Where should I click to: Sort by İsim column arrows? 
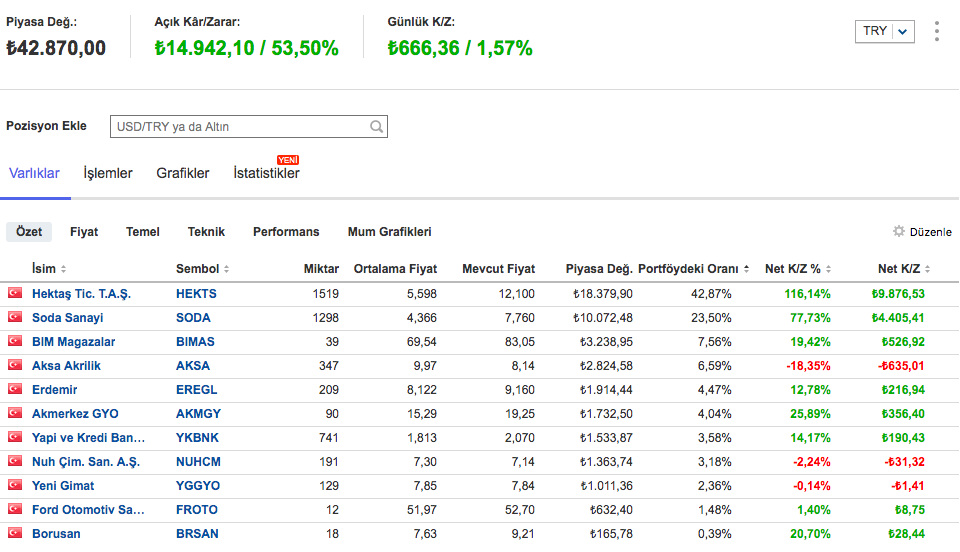pos(64,269)
